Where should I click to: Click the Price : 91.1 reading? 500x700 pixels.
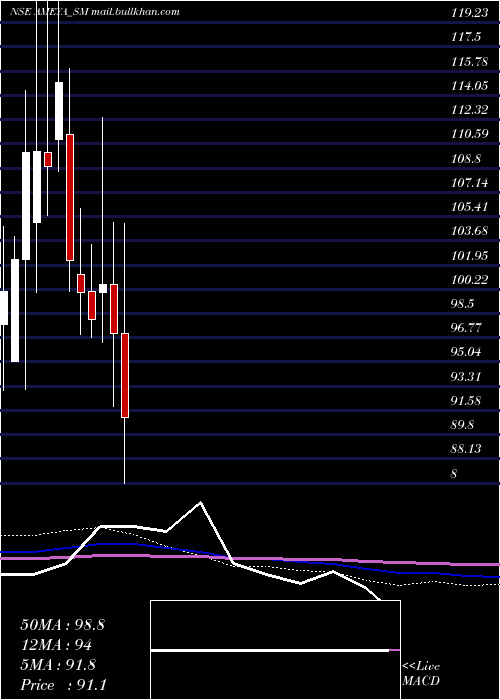click(x=63, y=685)
